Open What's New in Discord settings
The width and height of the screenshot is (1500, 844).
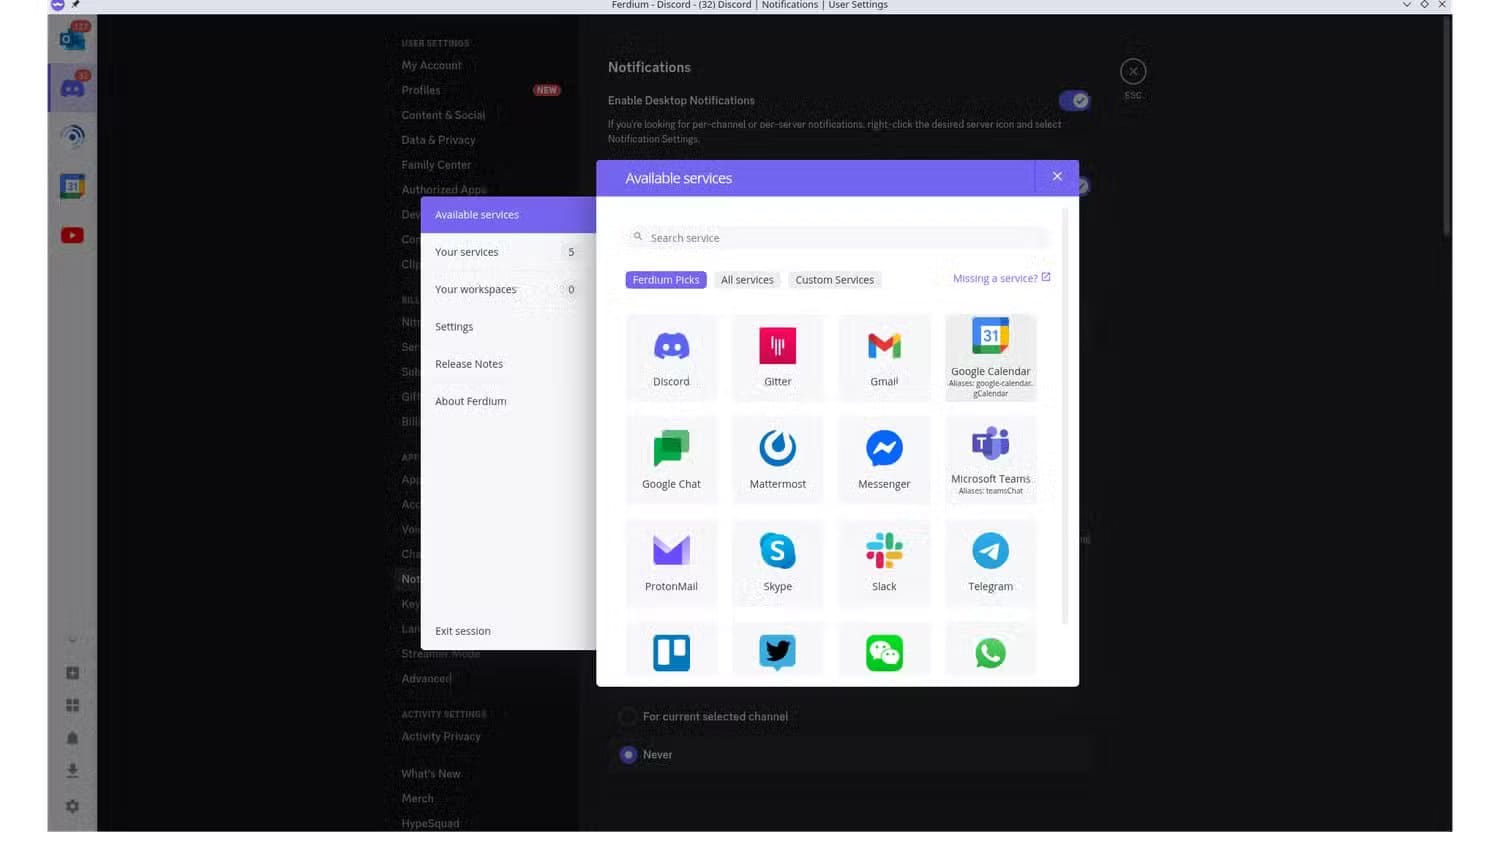(x=431, y=774)
